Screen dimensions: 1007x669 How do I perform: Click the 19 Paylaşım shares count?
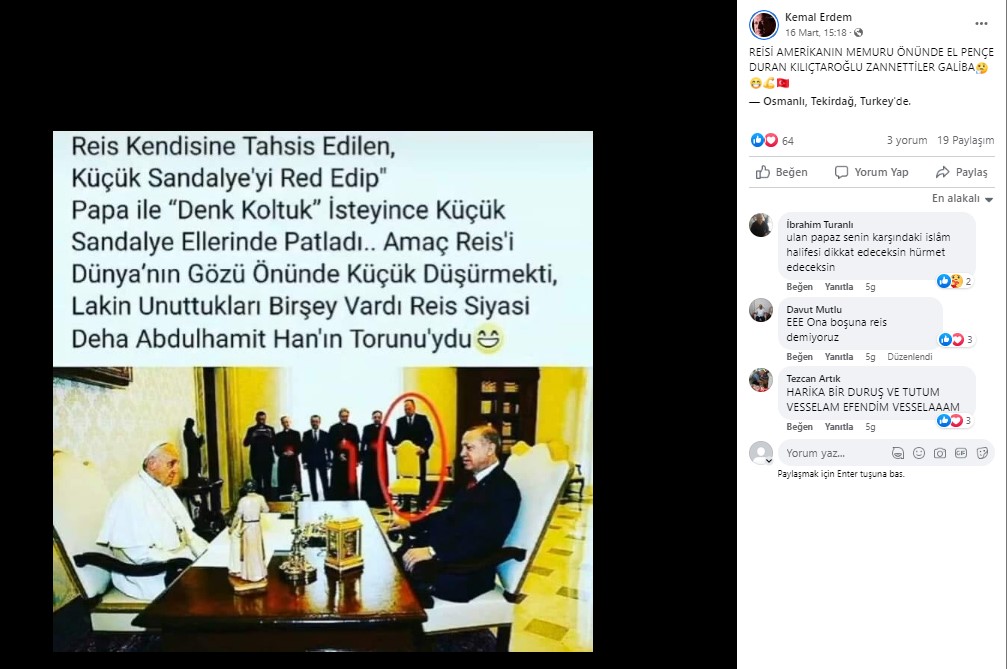(965, 140)
